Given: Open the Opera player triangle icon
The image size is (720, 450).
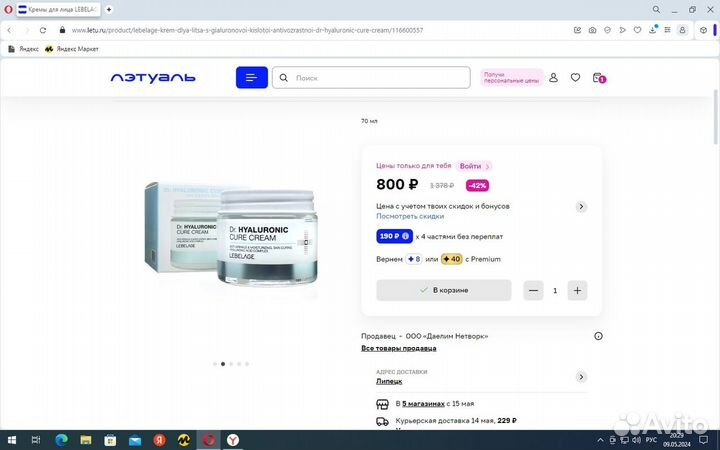Looking at the screenshot, I should (x=622, y=30).
